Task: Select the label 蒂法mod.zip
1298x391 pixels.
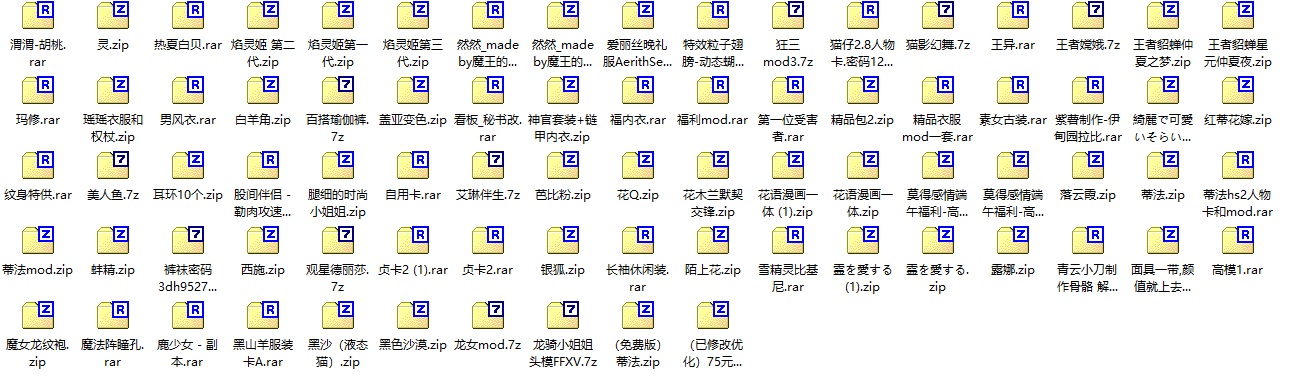Action: (38, 270)
